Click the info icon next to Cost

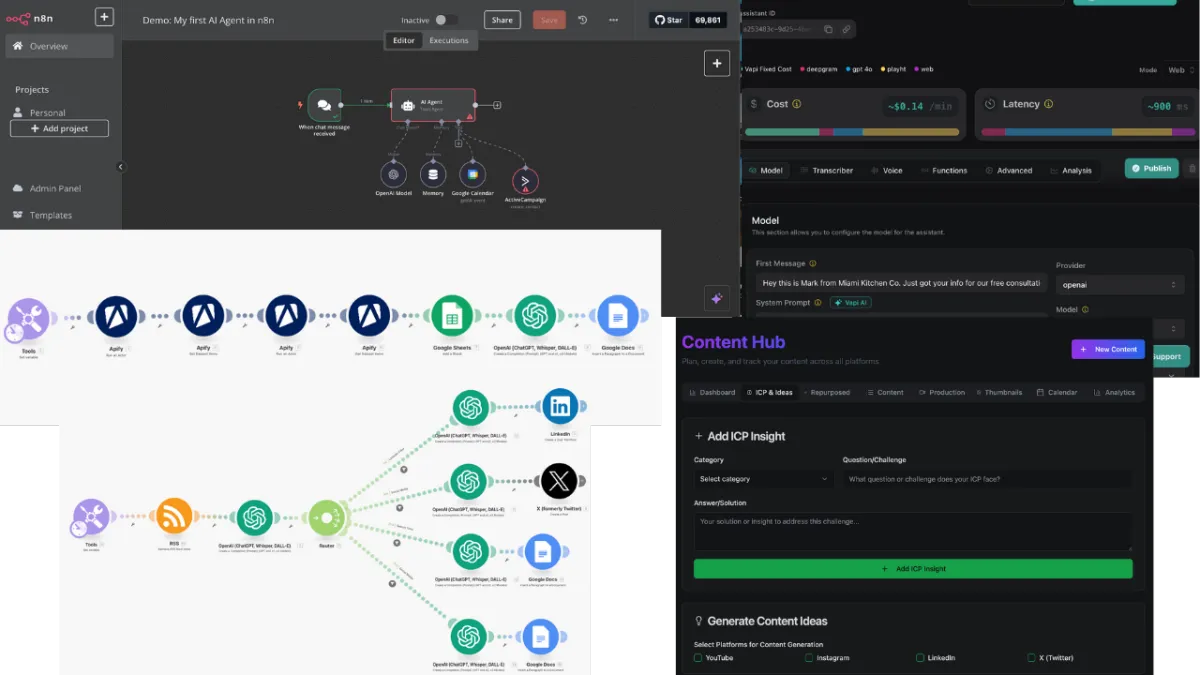pyautogui.click(x=797, y=104)
